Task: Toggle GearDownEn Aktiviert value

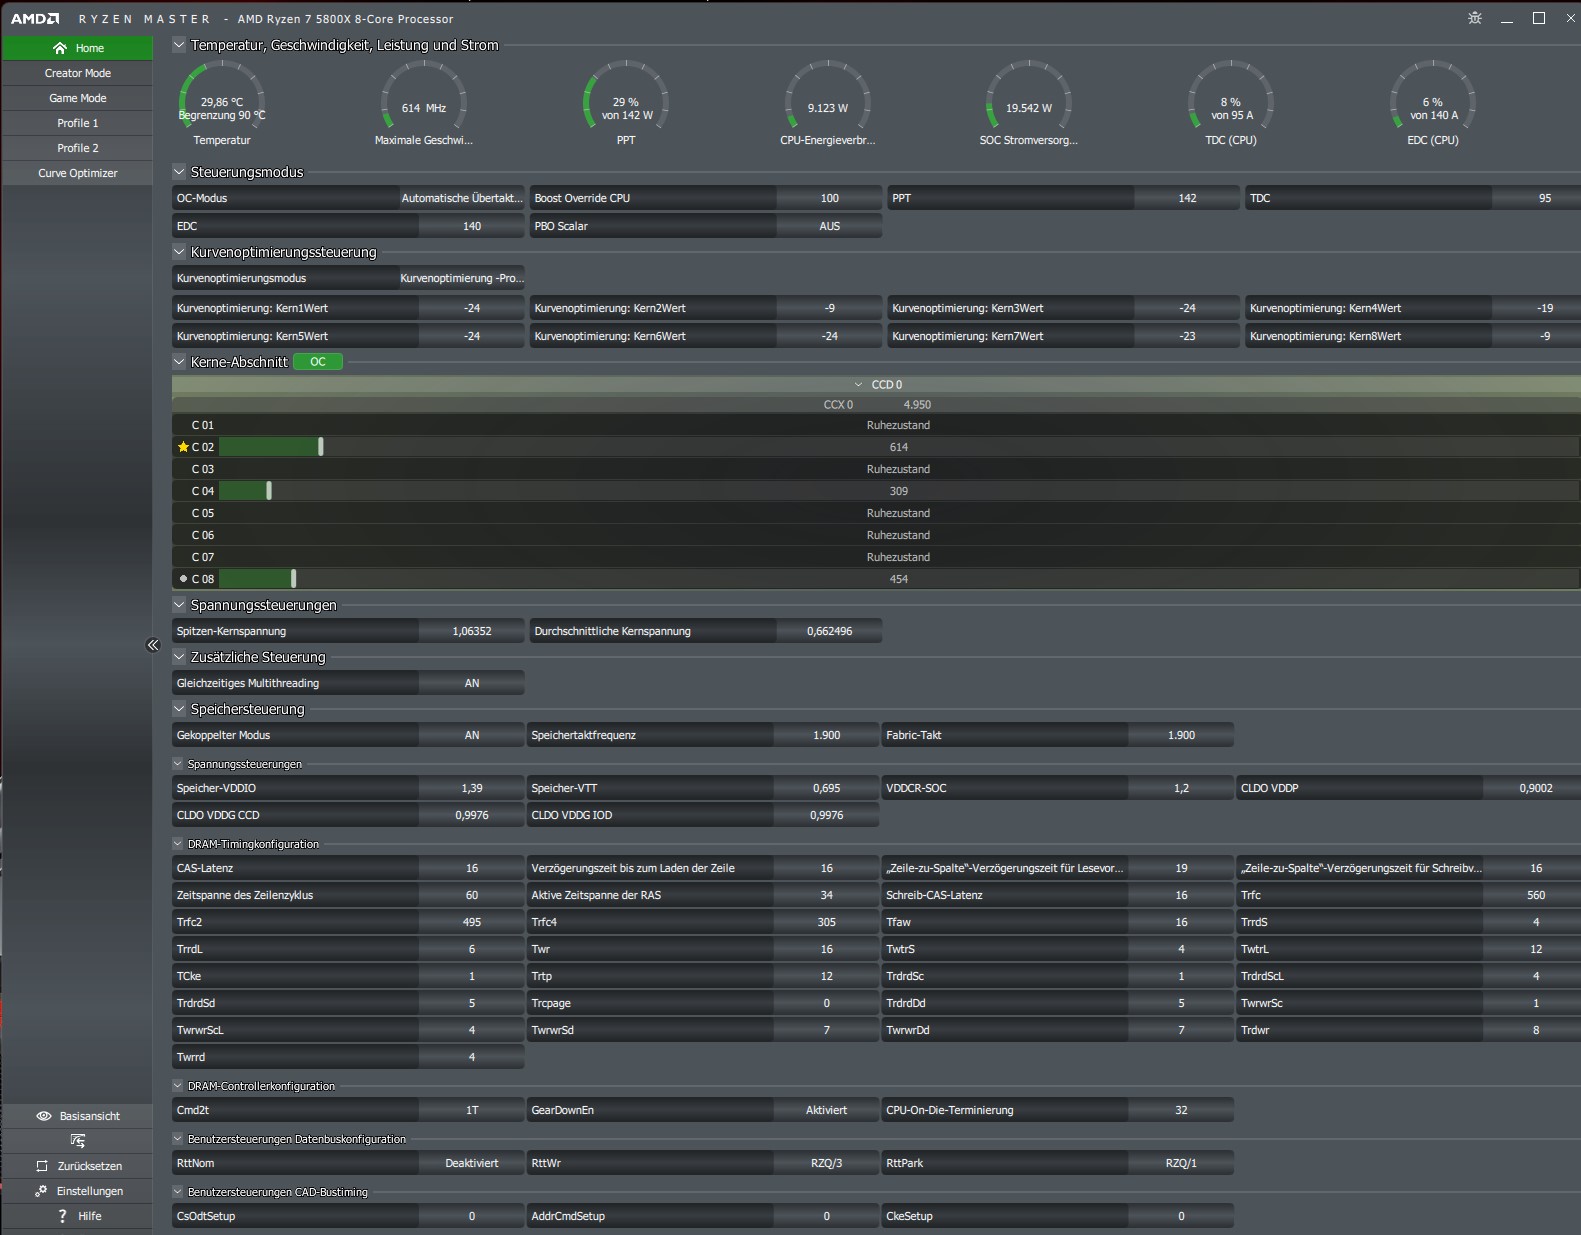Action: [826, 1111]
